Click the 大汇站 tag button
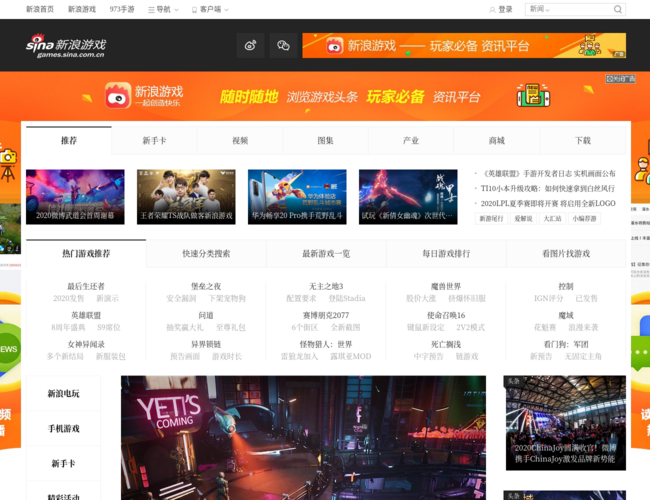The width and height of the screenshot is (650, 500). [552, 218]
